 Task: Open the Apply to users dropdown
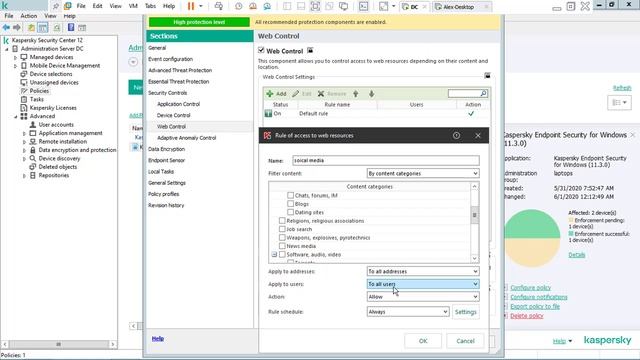coord(423,284)
